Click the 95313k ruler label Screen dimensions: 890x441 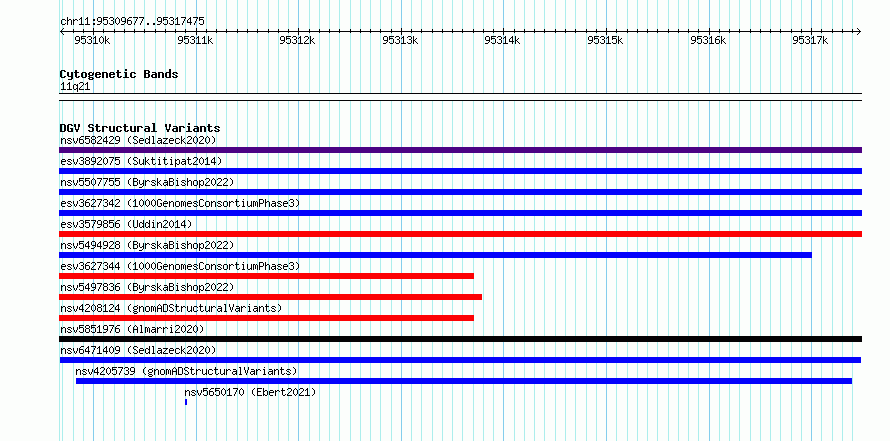coord(400,40)
